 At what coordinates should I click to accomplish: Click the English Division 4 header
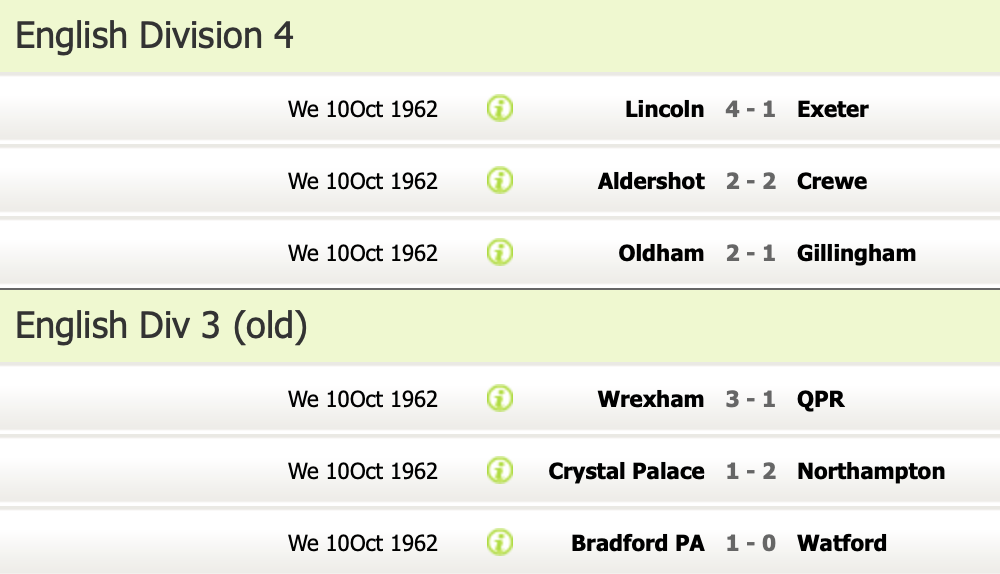(155, 36)
